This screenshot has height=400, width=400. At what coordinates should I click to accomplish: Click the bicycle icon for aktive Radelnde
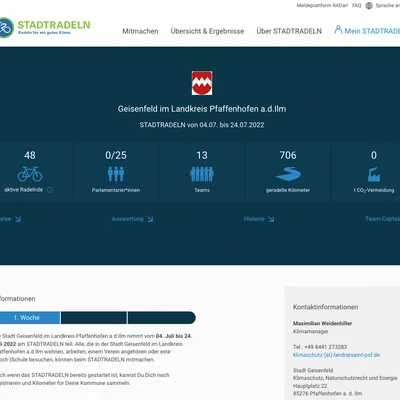pos(30,174)
